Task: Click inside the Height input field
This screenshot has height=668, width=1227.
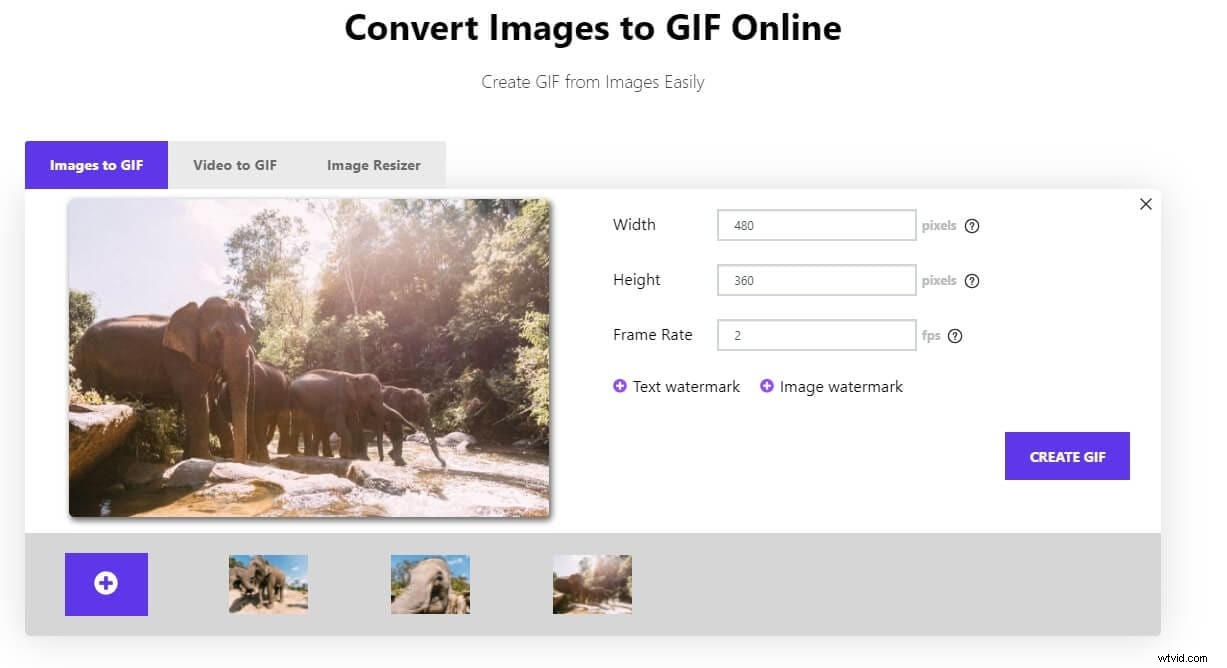Action: coord(816,280)
